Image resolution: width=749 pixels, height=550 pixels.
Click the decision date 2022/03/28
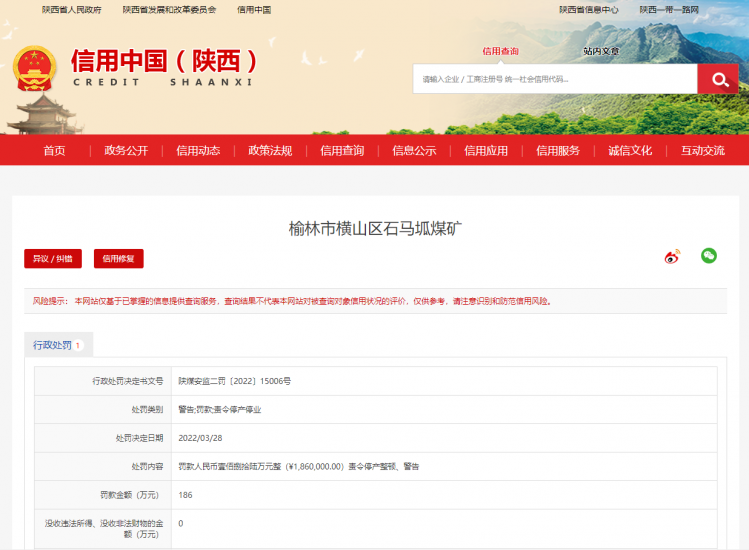click(x=200, y=438)
